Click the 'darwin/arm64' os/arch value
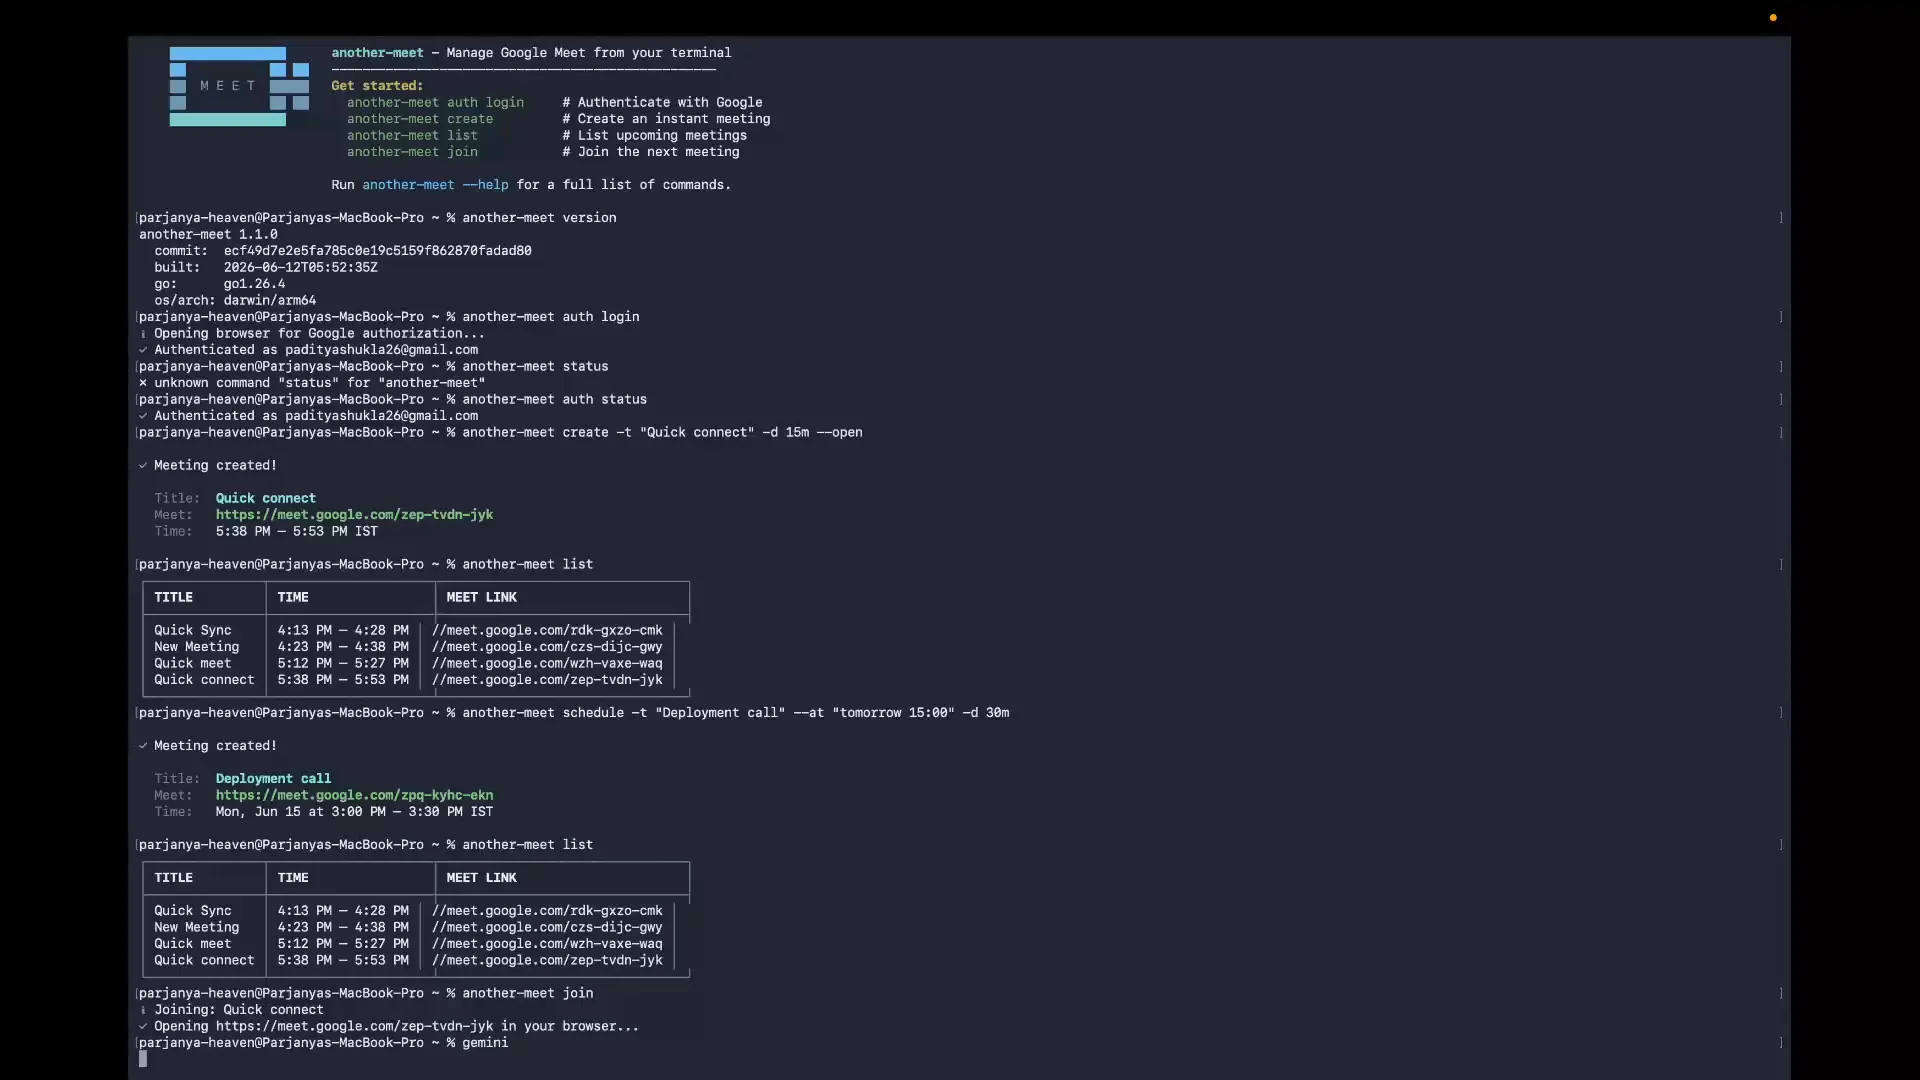The width and height of the screenshot is (1920, 1080). [269, 300]
